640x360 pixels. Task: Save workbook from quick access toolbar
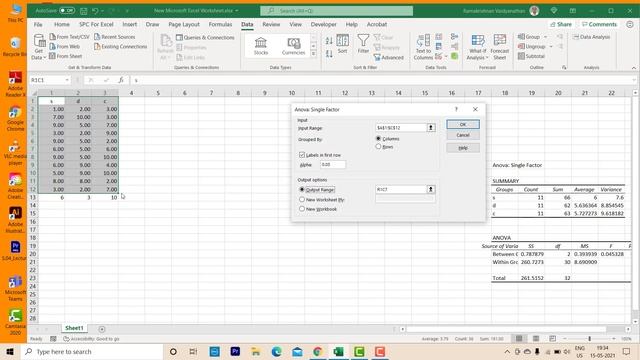pyautogui.click(x=84, y=11)
